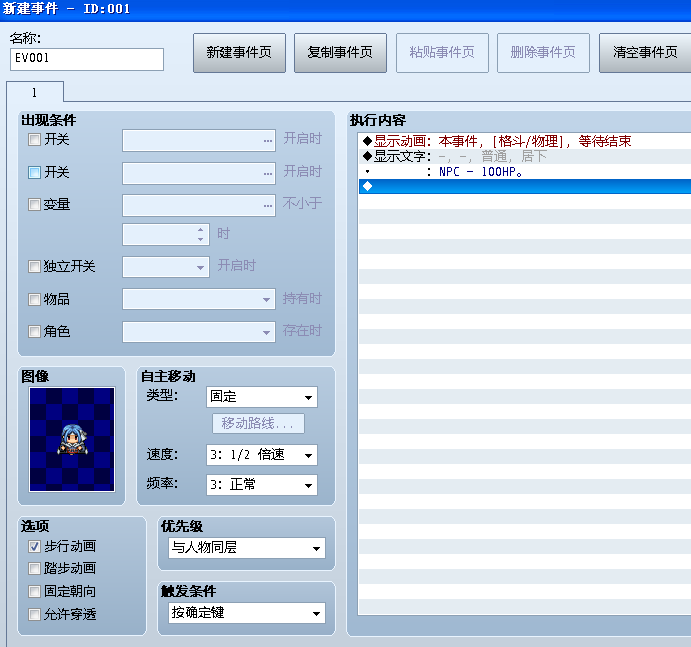Click the 复制事件页 button
This screenshot has width=691, height=647.
click(340, 53)
